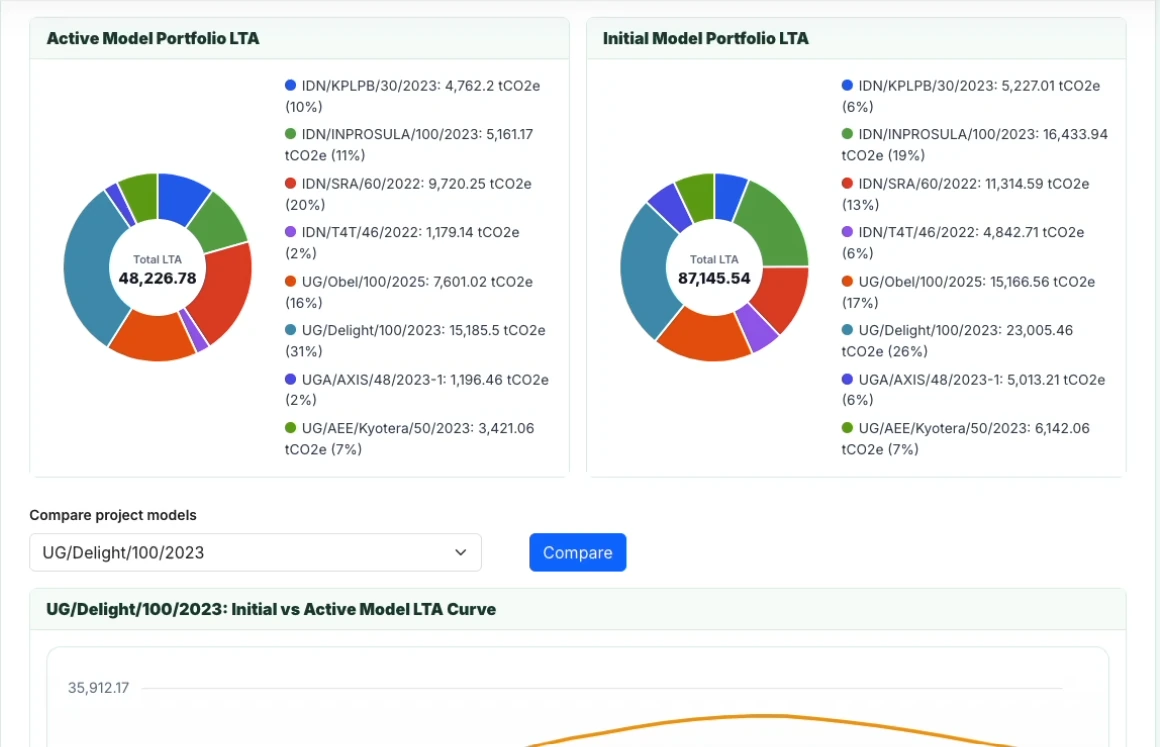Select the UGA/AXIS 5,013.21 legend entry
This screenshot has height=747, width=1160.
974,390
